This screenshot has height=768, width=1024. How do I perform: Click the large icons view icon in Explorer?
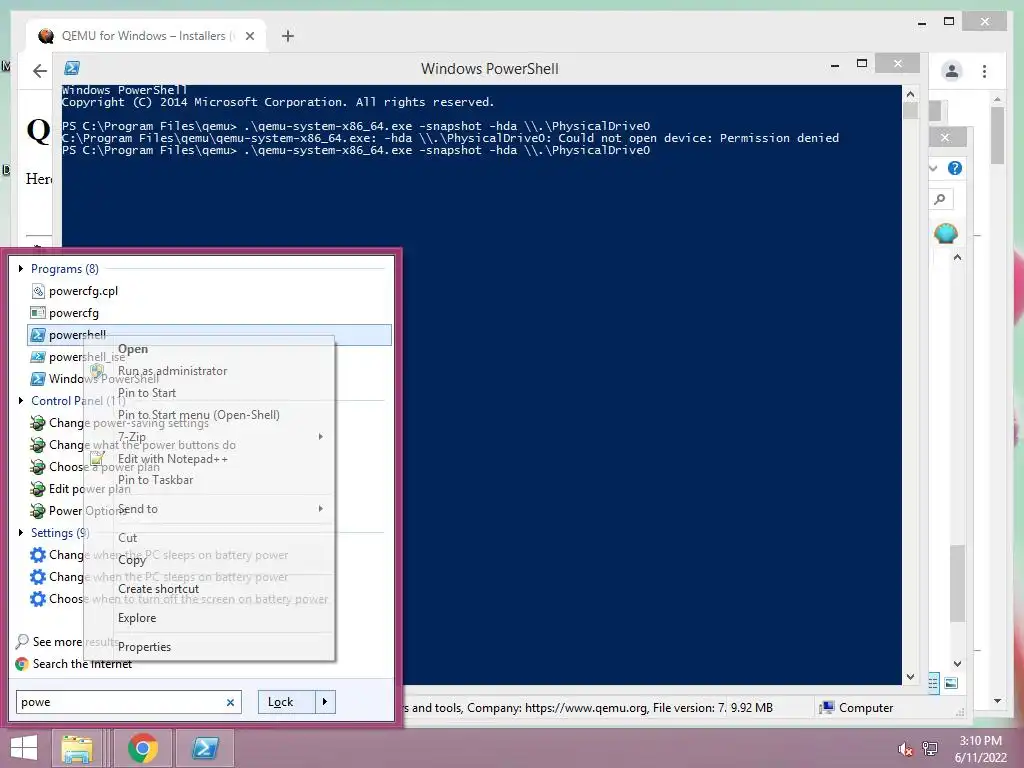coord(951,683)
